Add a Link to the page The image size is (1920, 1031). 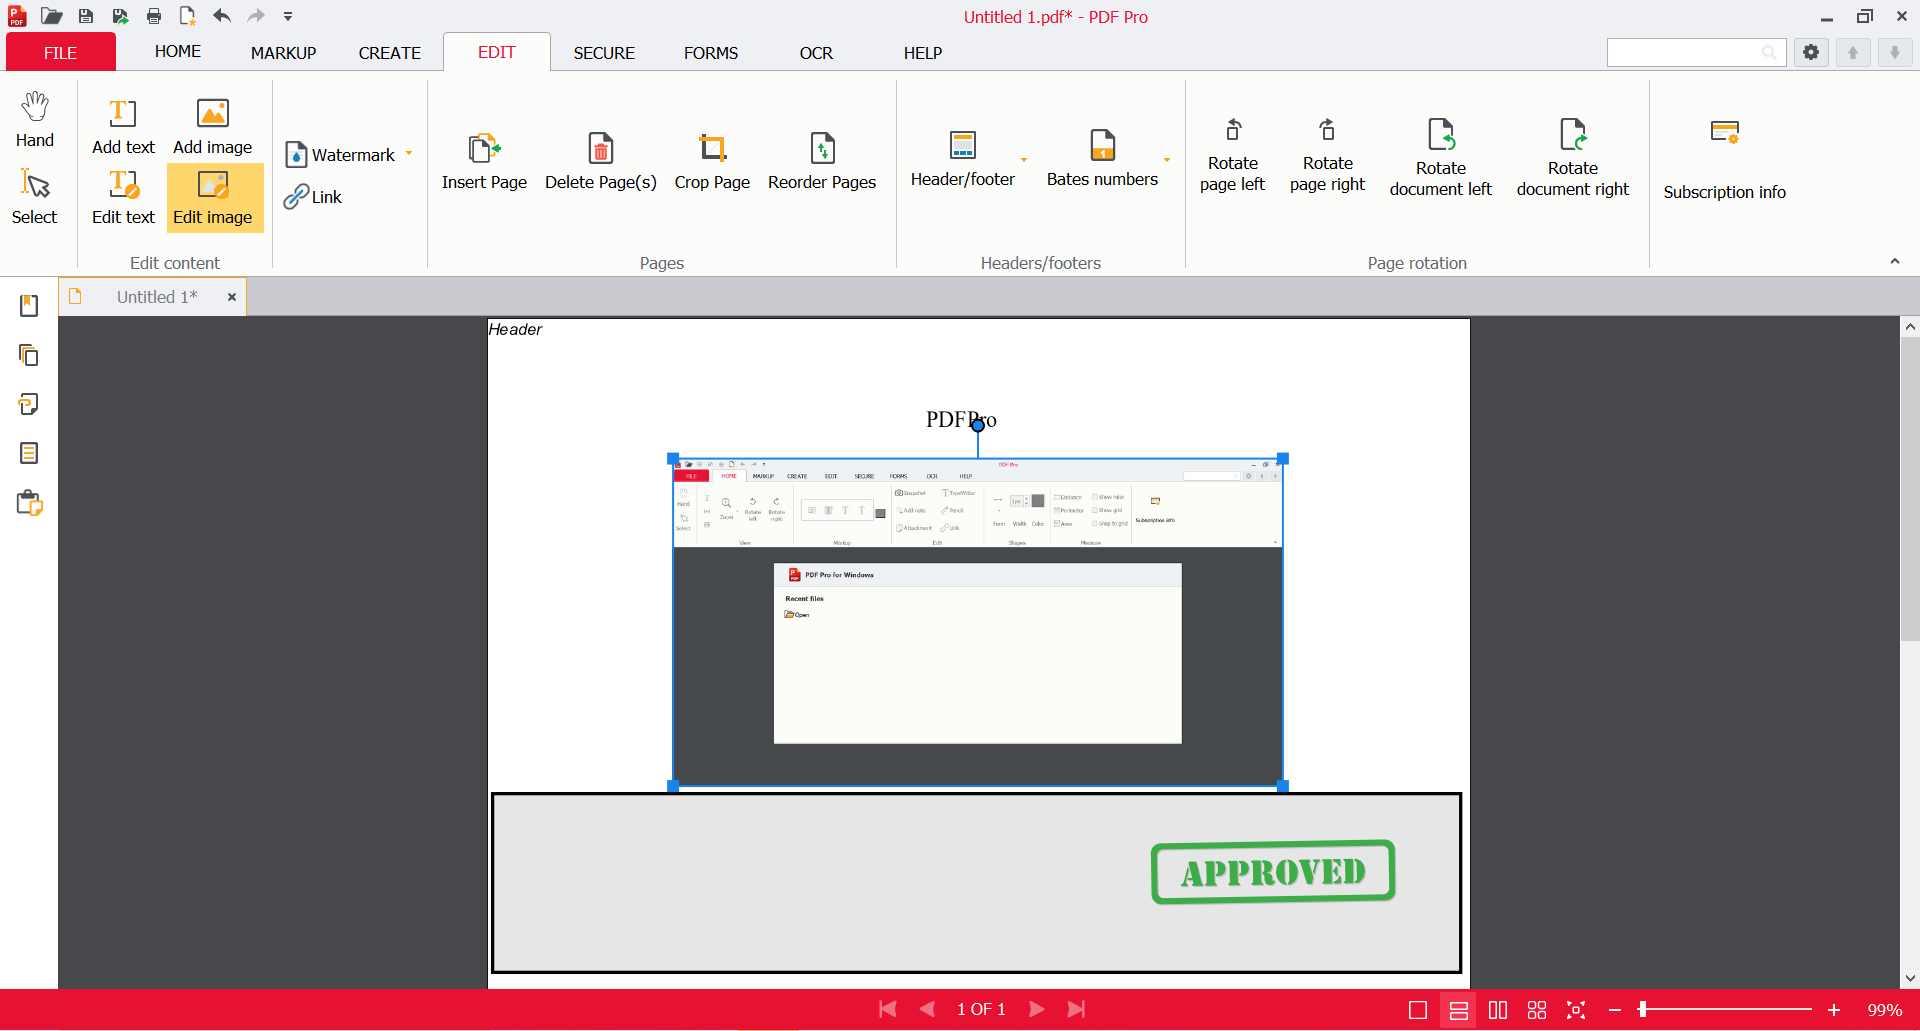click(313, 197)
